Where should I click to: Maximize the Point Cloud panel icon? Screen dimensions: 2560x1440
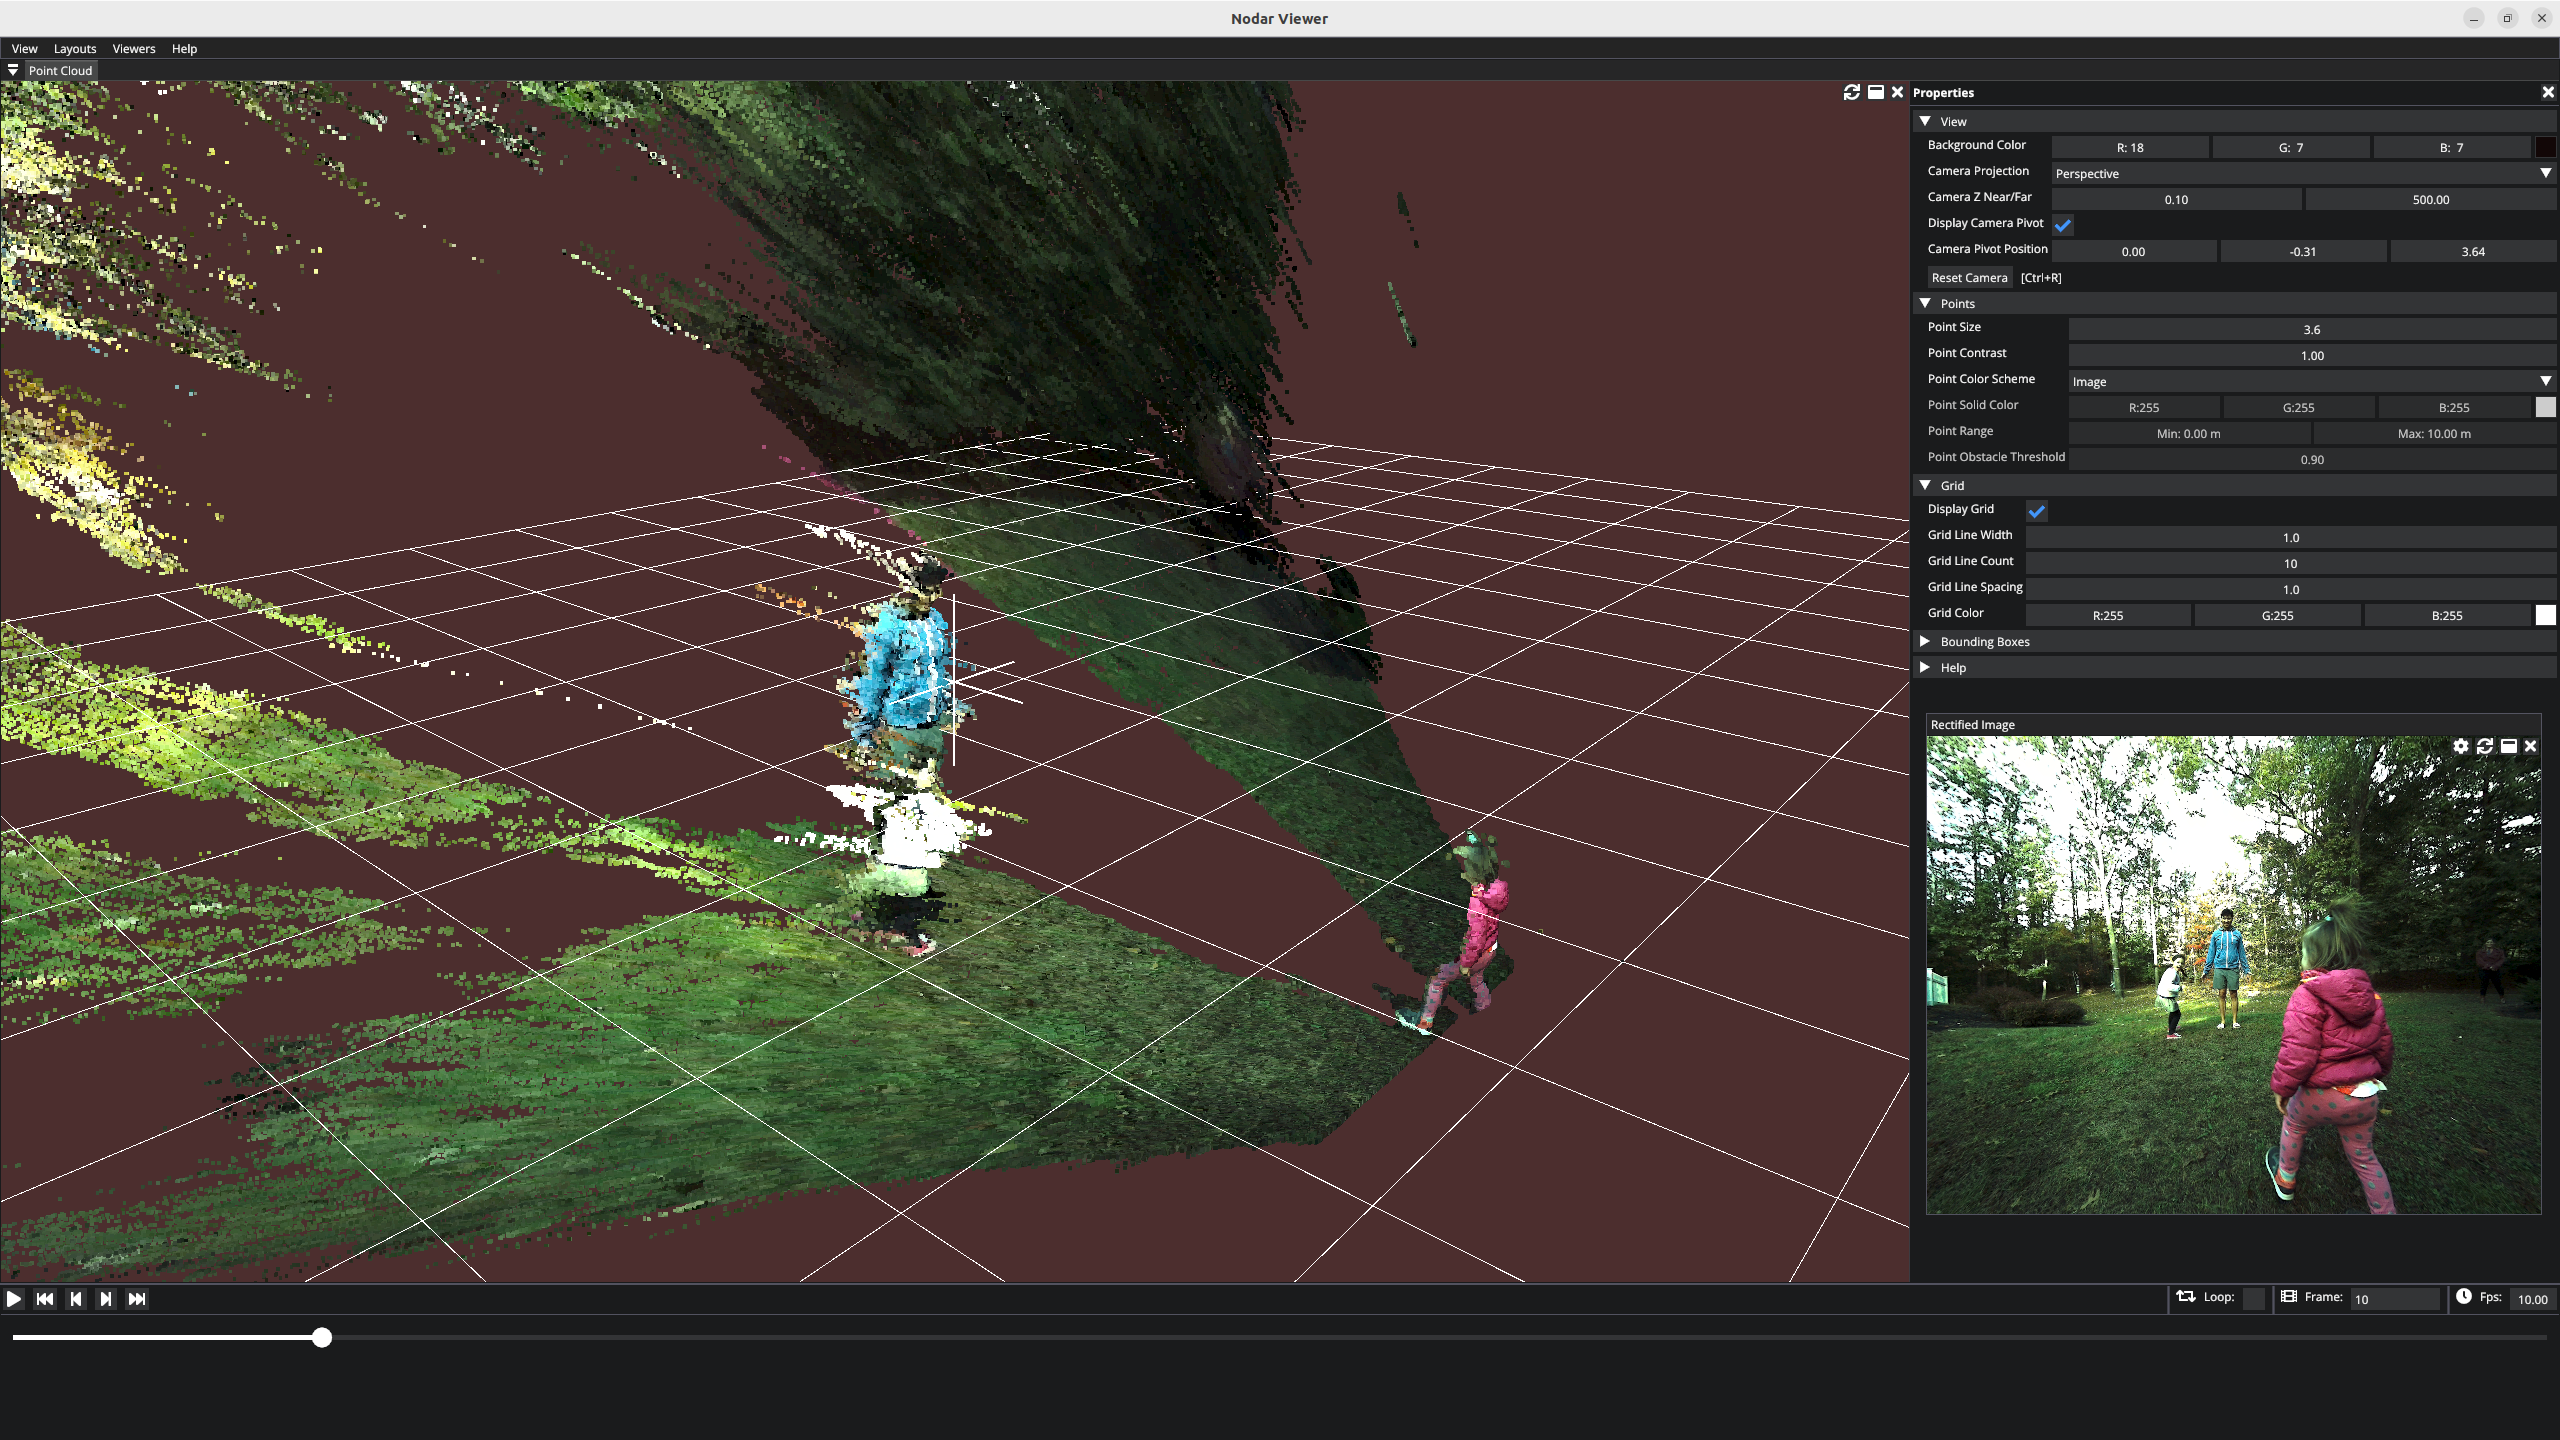(x=1876, y=92)
